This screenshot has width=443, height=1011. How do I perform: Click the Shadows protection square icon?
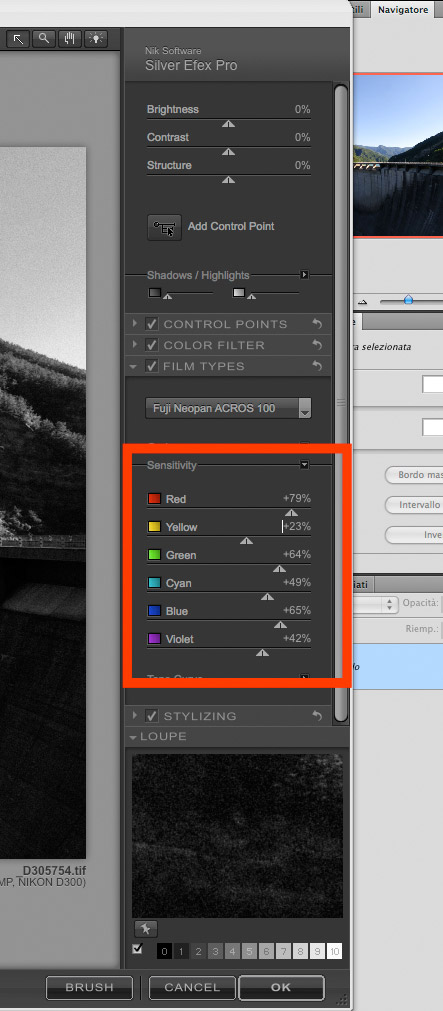pos(155,293)
